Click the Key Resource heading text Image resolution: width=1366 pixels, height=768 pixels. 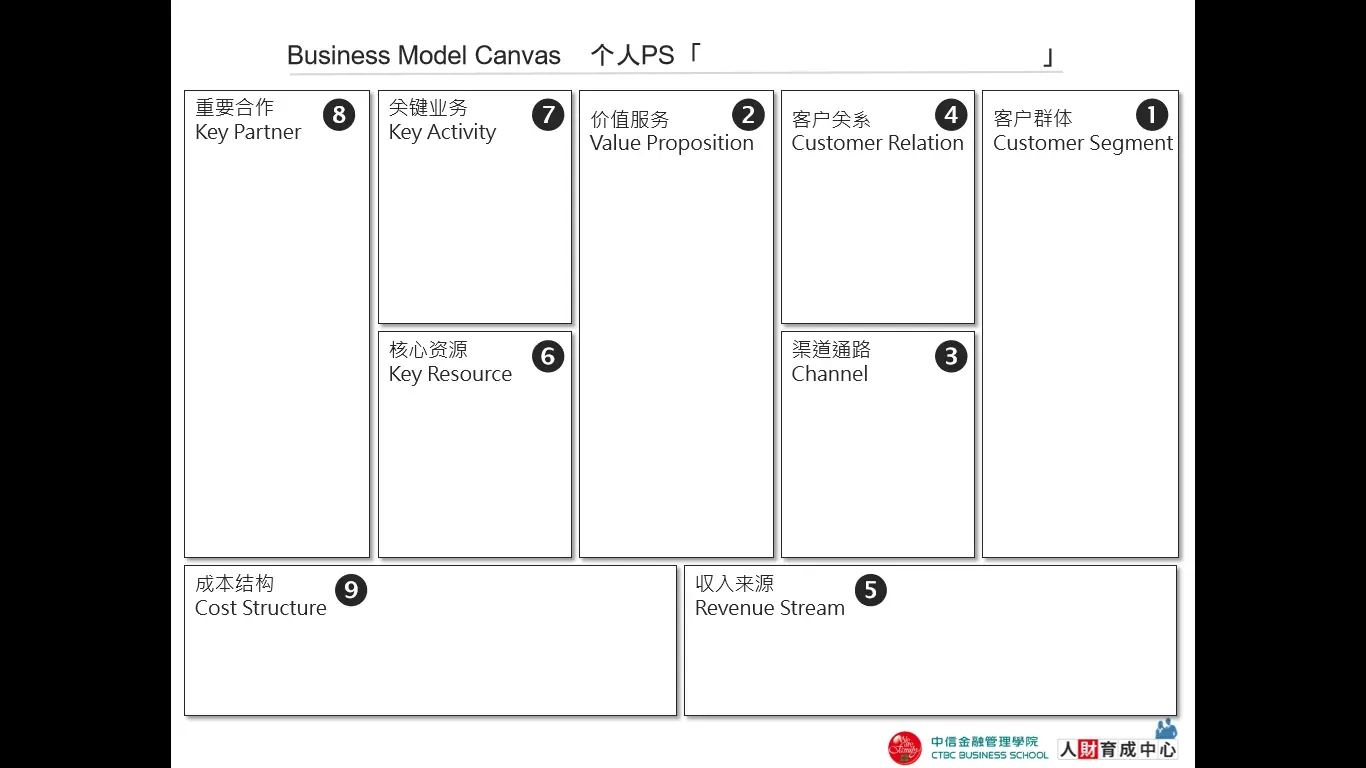point(450,362)
